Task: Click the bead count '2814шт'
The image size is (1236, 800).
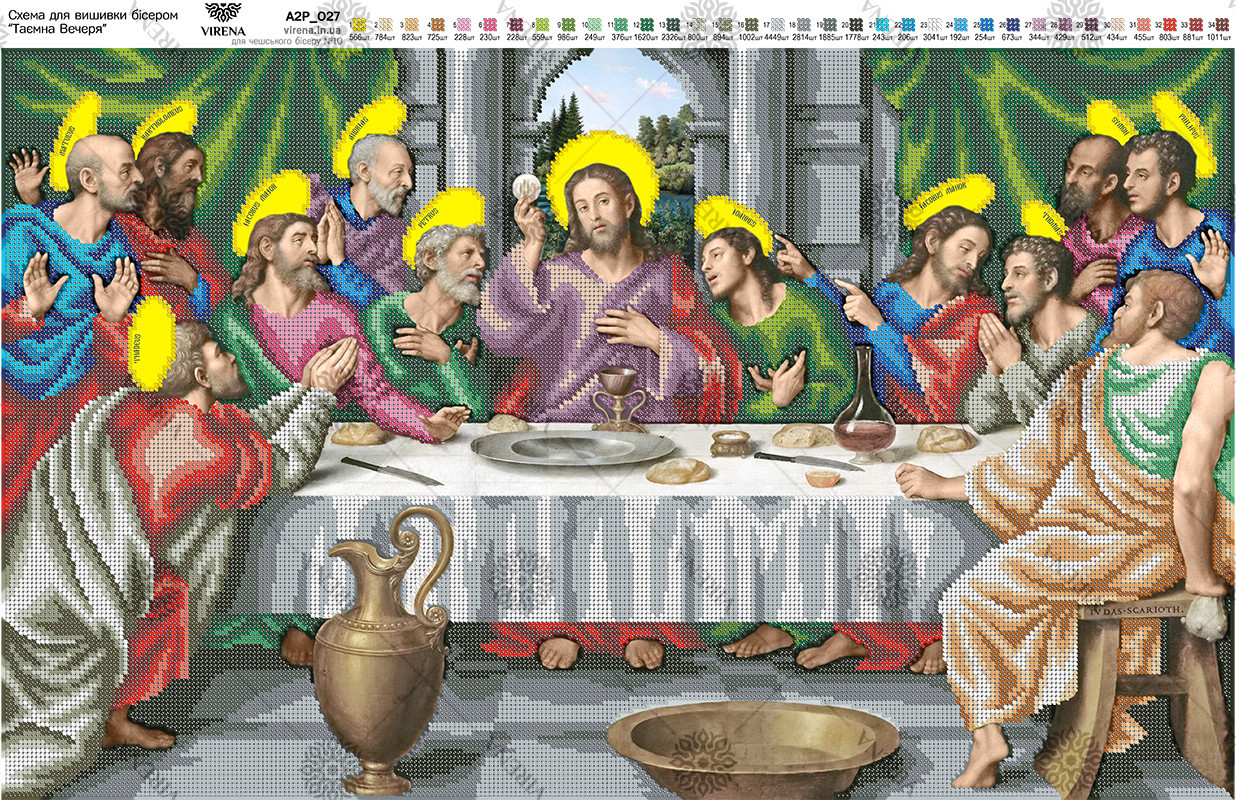Action: click(802, 37)
